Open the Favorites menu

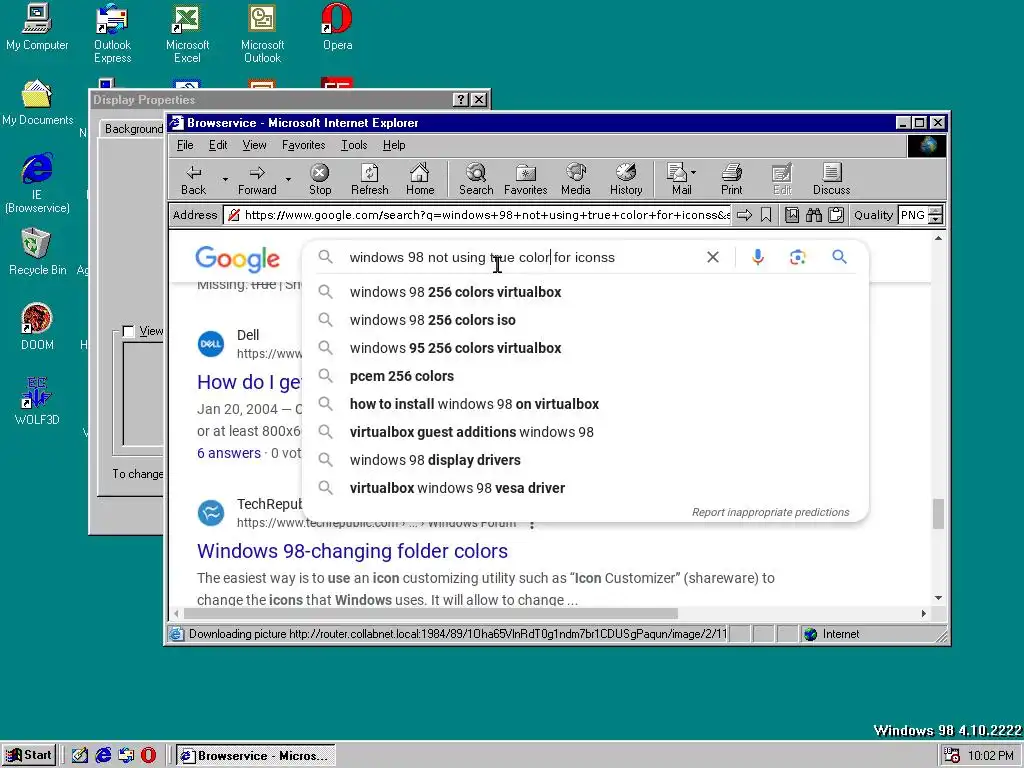pos(303,145)
